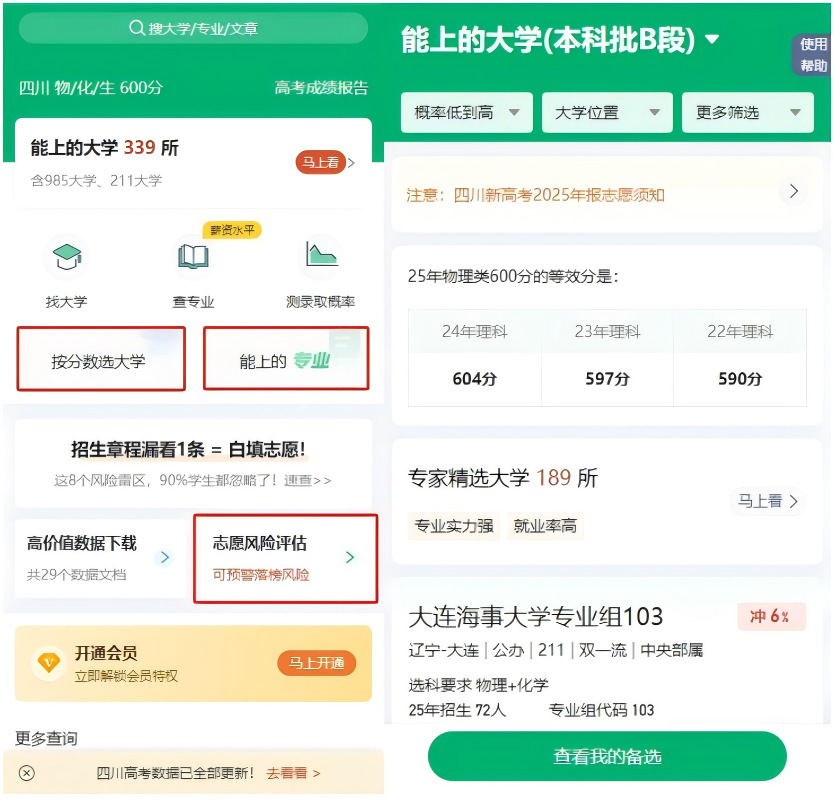Click the magnifier icon in search bar
834x801 pixels.
point(137,28)
